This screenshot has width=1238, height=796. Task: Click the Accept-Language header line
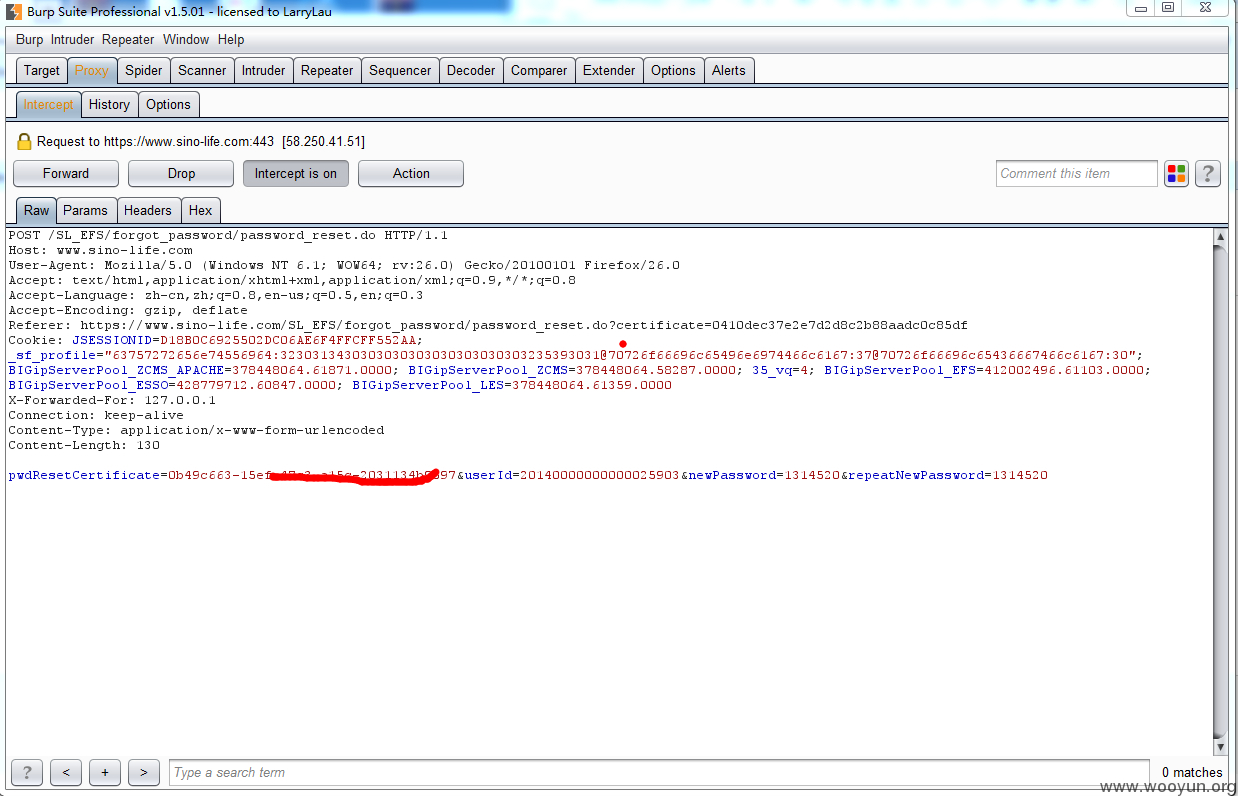pos(216,296)
